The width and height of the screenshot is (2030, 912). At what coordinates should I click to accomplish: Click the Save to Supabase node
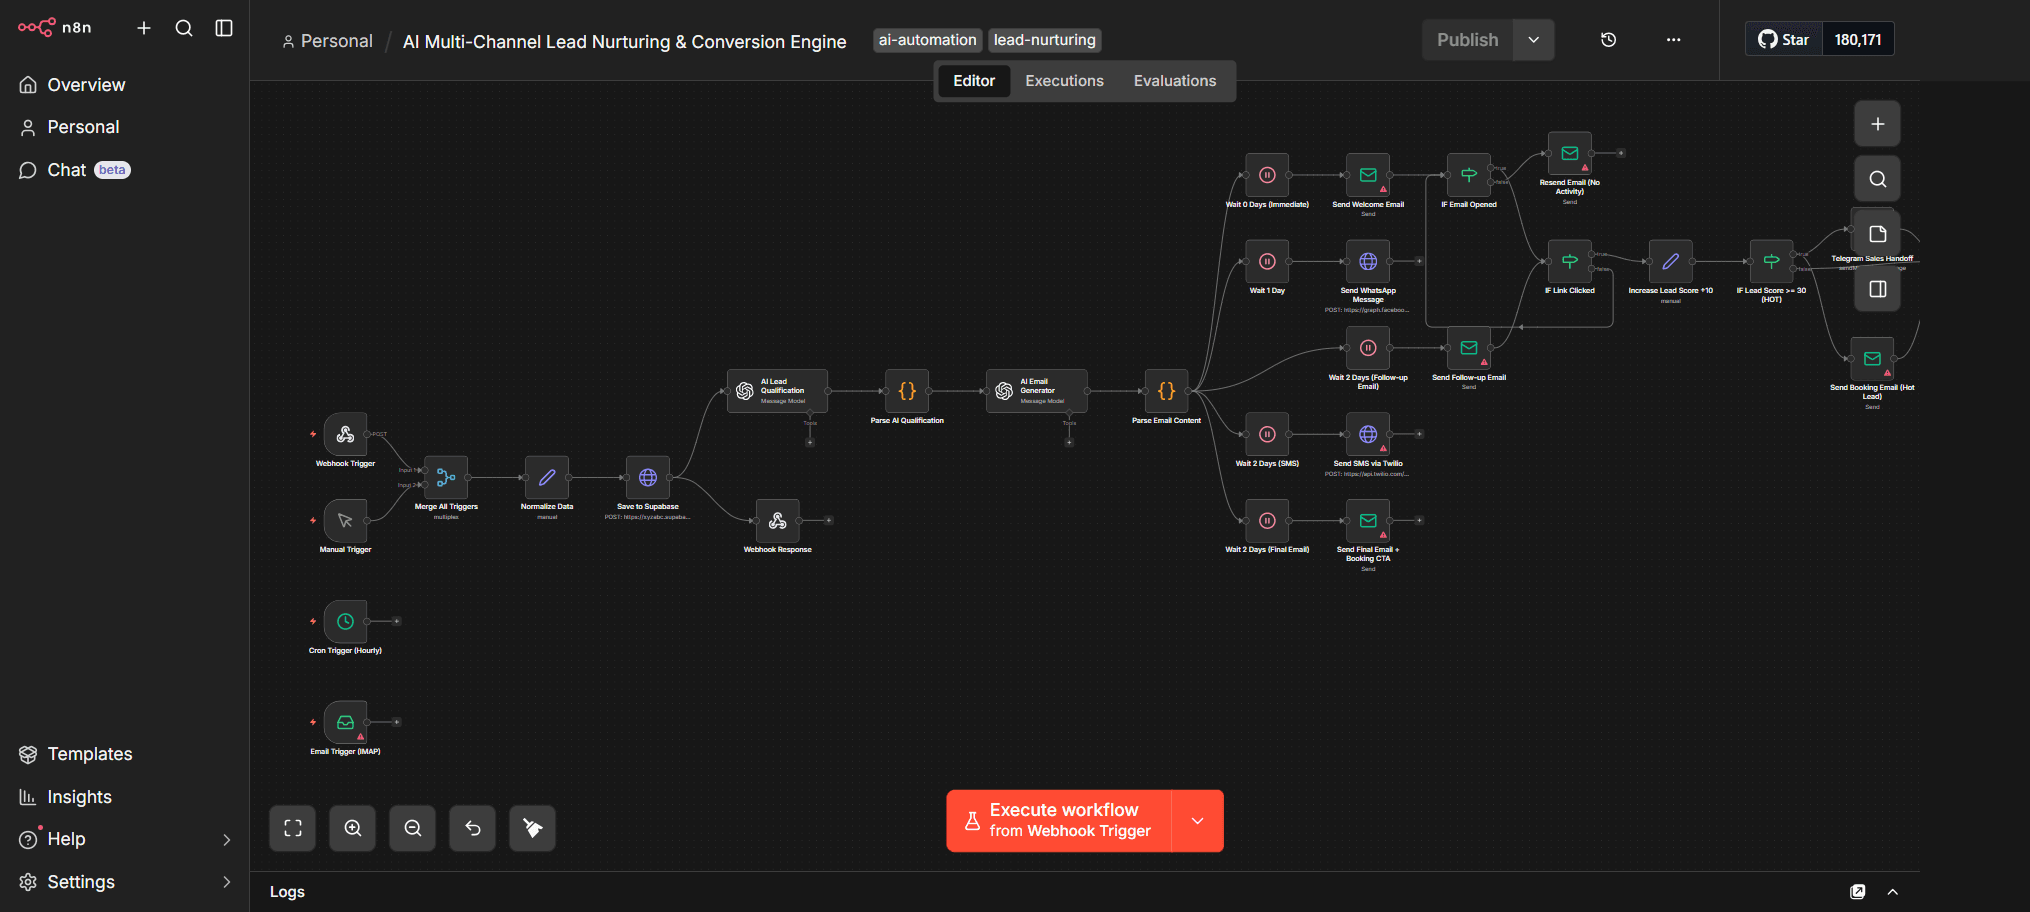(x=648, y=478)
